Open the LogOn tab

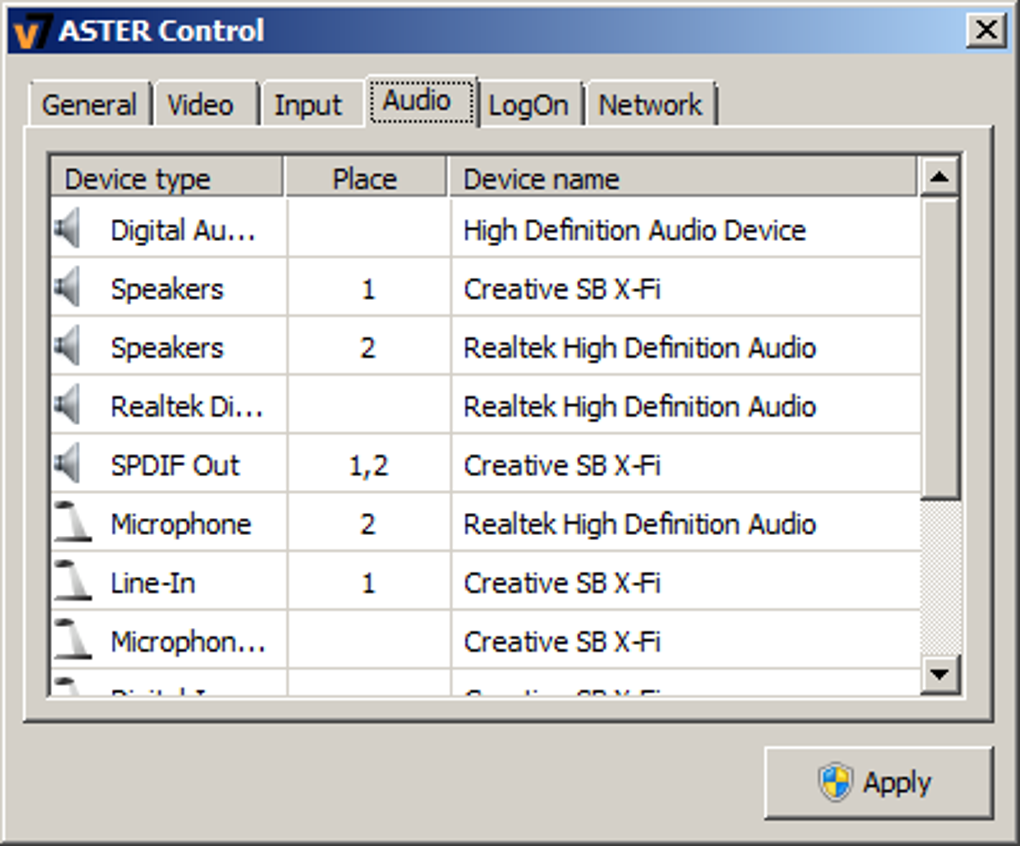coord(528,105)
